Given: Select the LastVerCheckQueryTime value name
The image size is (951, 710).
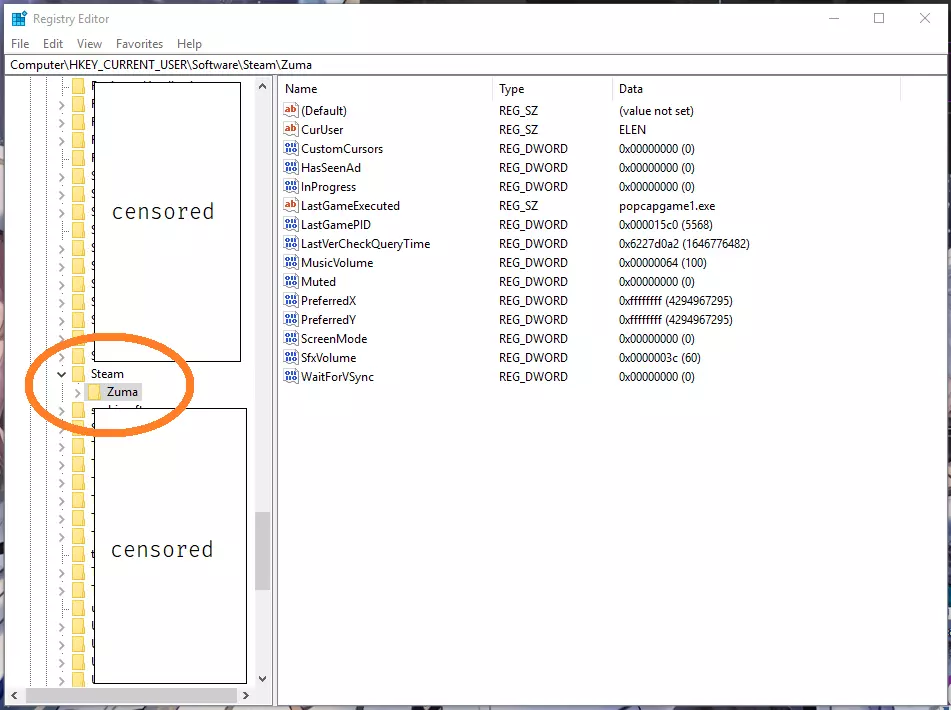Looking at the screenshot, I should (366, 244).
